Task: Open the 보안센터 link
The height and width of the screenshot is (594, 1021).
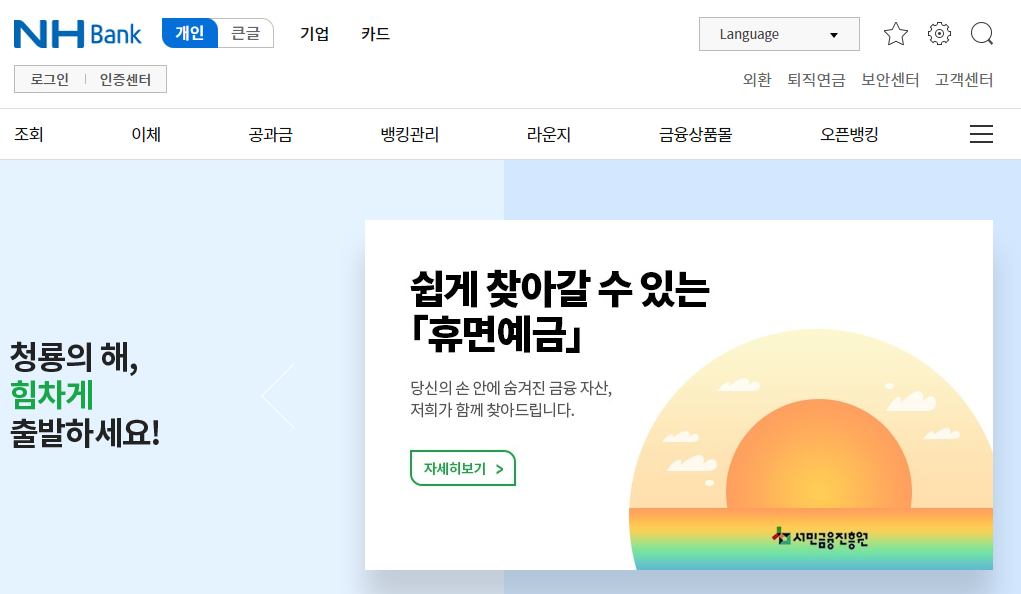Action: tap(890, 80)
